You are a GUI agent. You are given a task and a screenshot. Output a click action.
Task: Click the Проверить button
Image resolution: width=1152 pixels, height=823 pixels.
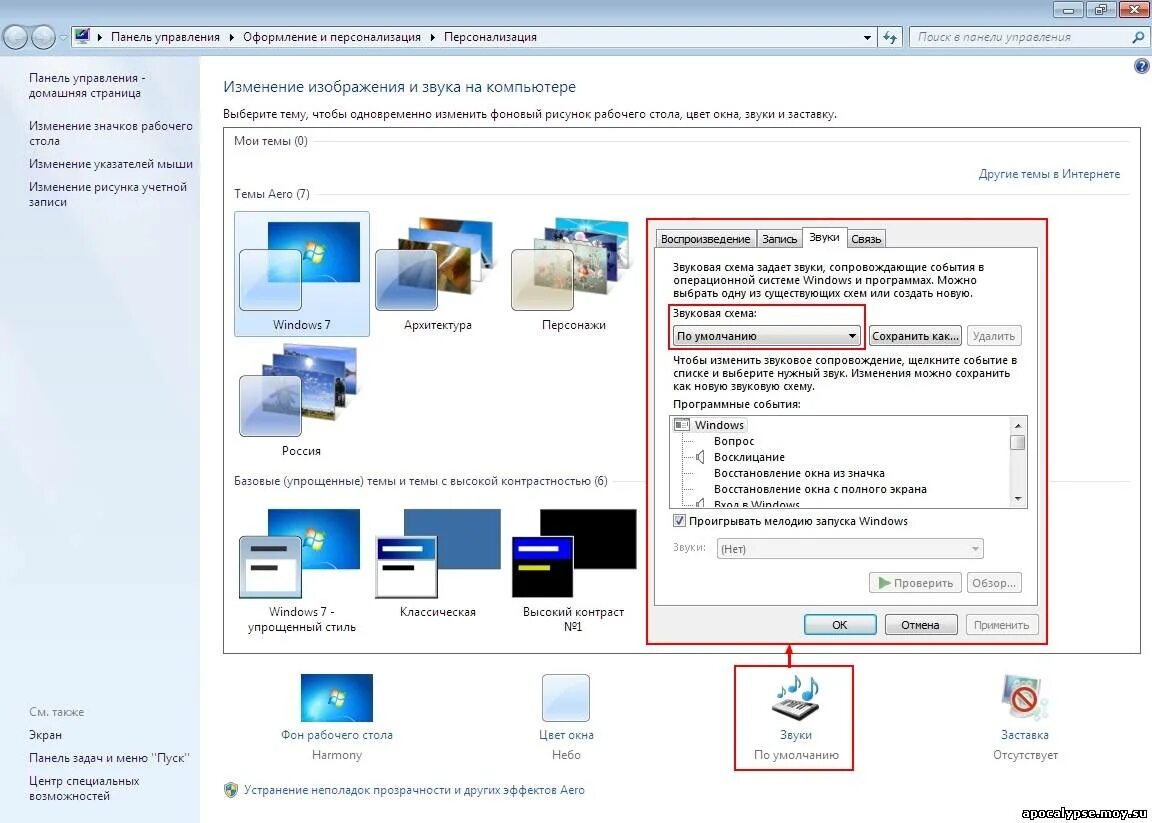tap(915, 583)
